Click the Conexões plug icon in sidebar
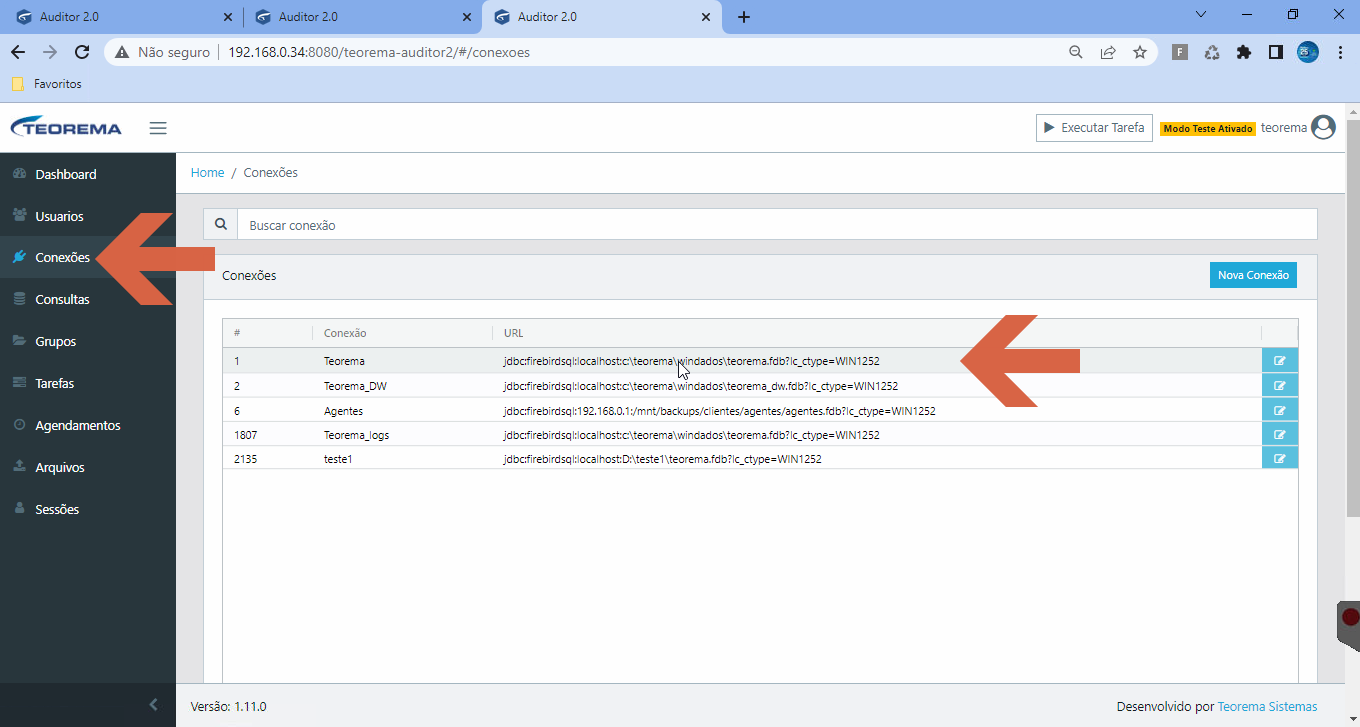Screen dimensions: 1360x727 click(x=19, y=257)
